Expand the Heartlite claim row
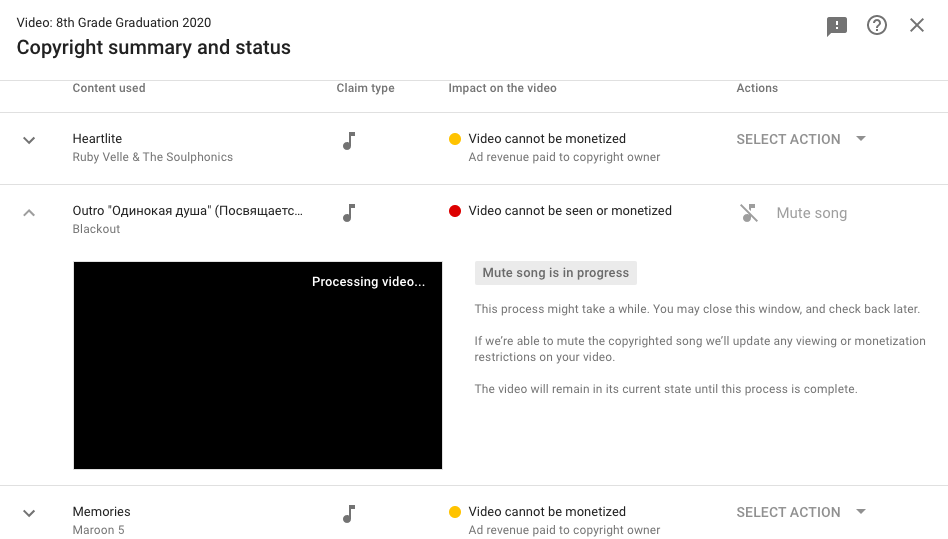 pos(29,140)
